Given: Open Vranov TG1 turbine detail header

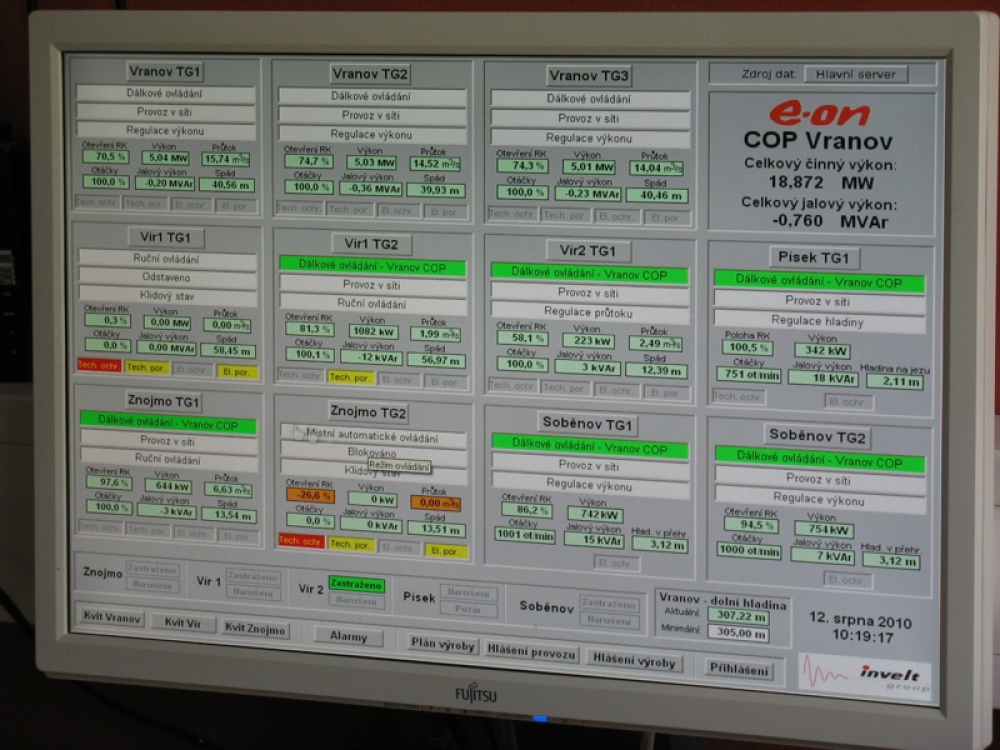Looking at the screenshot, I should pyautogui.click(x=166, y=71).
